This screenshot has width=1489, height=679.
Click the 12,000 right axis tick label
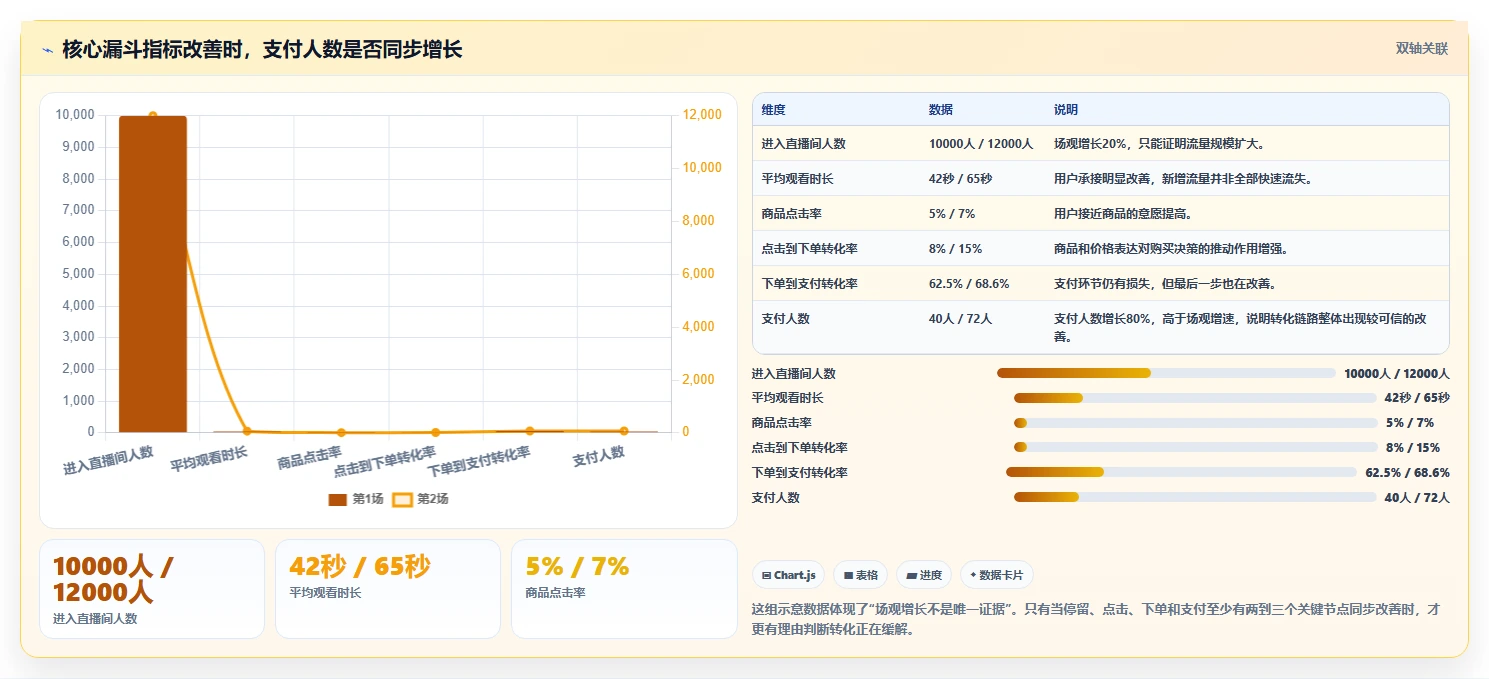click(x=701, y=115)
